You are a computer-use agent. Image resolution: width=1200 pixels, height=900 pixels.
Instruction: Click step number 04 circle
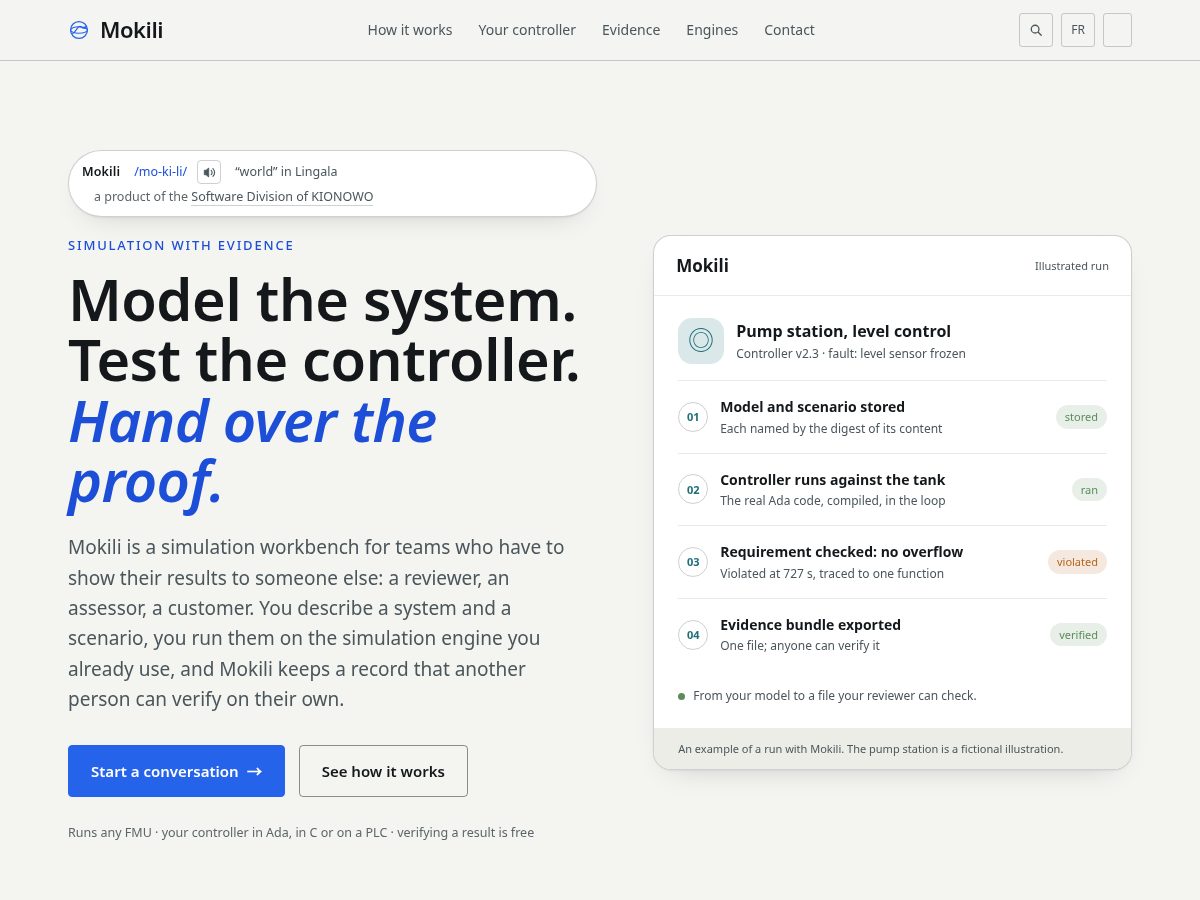693,635
